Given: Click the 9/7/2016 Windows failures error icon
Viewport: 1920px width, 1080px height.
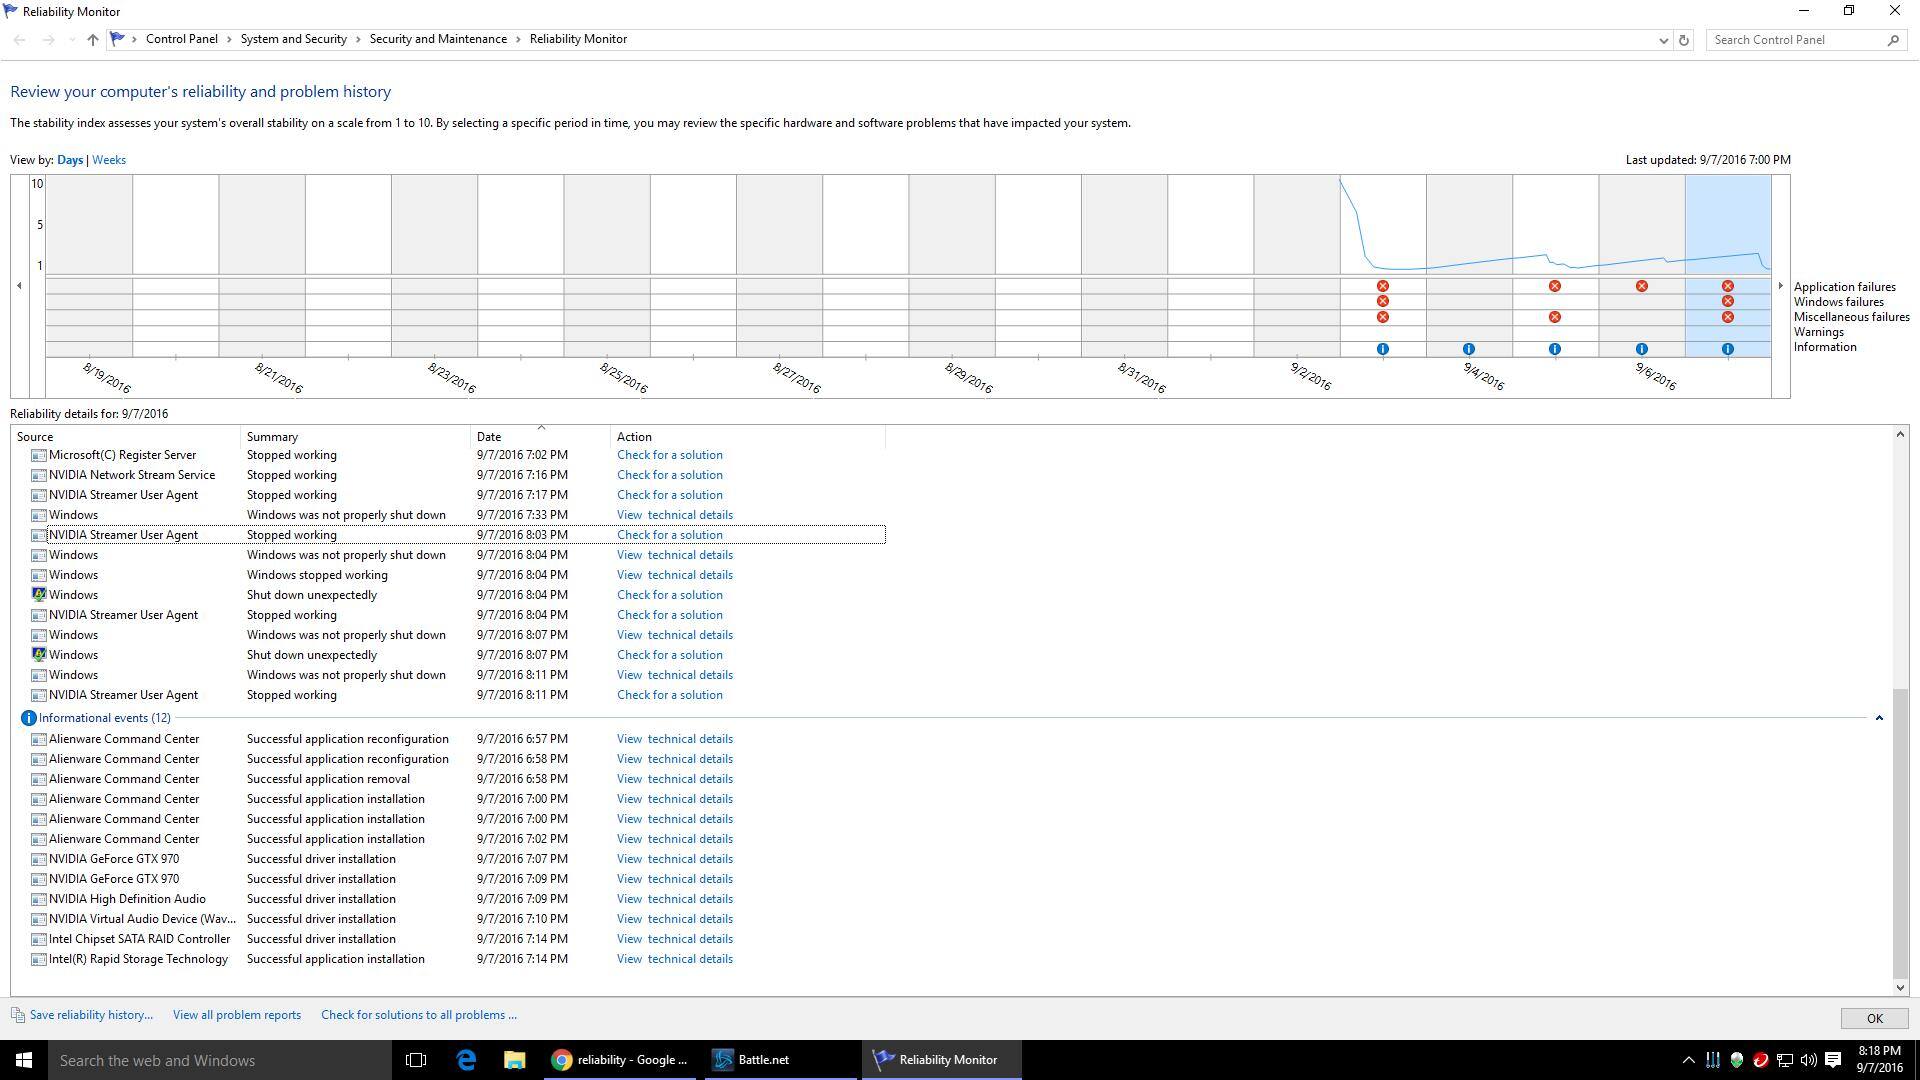Looking at the screenshot, I should [1727, 301].
